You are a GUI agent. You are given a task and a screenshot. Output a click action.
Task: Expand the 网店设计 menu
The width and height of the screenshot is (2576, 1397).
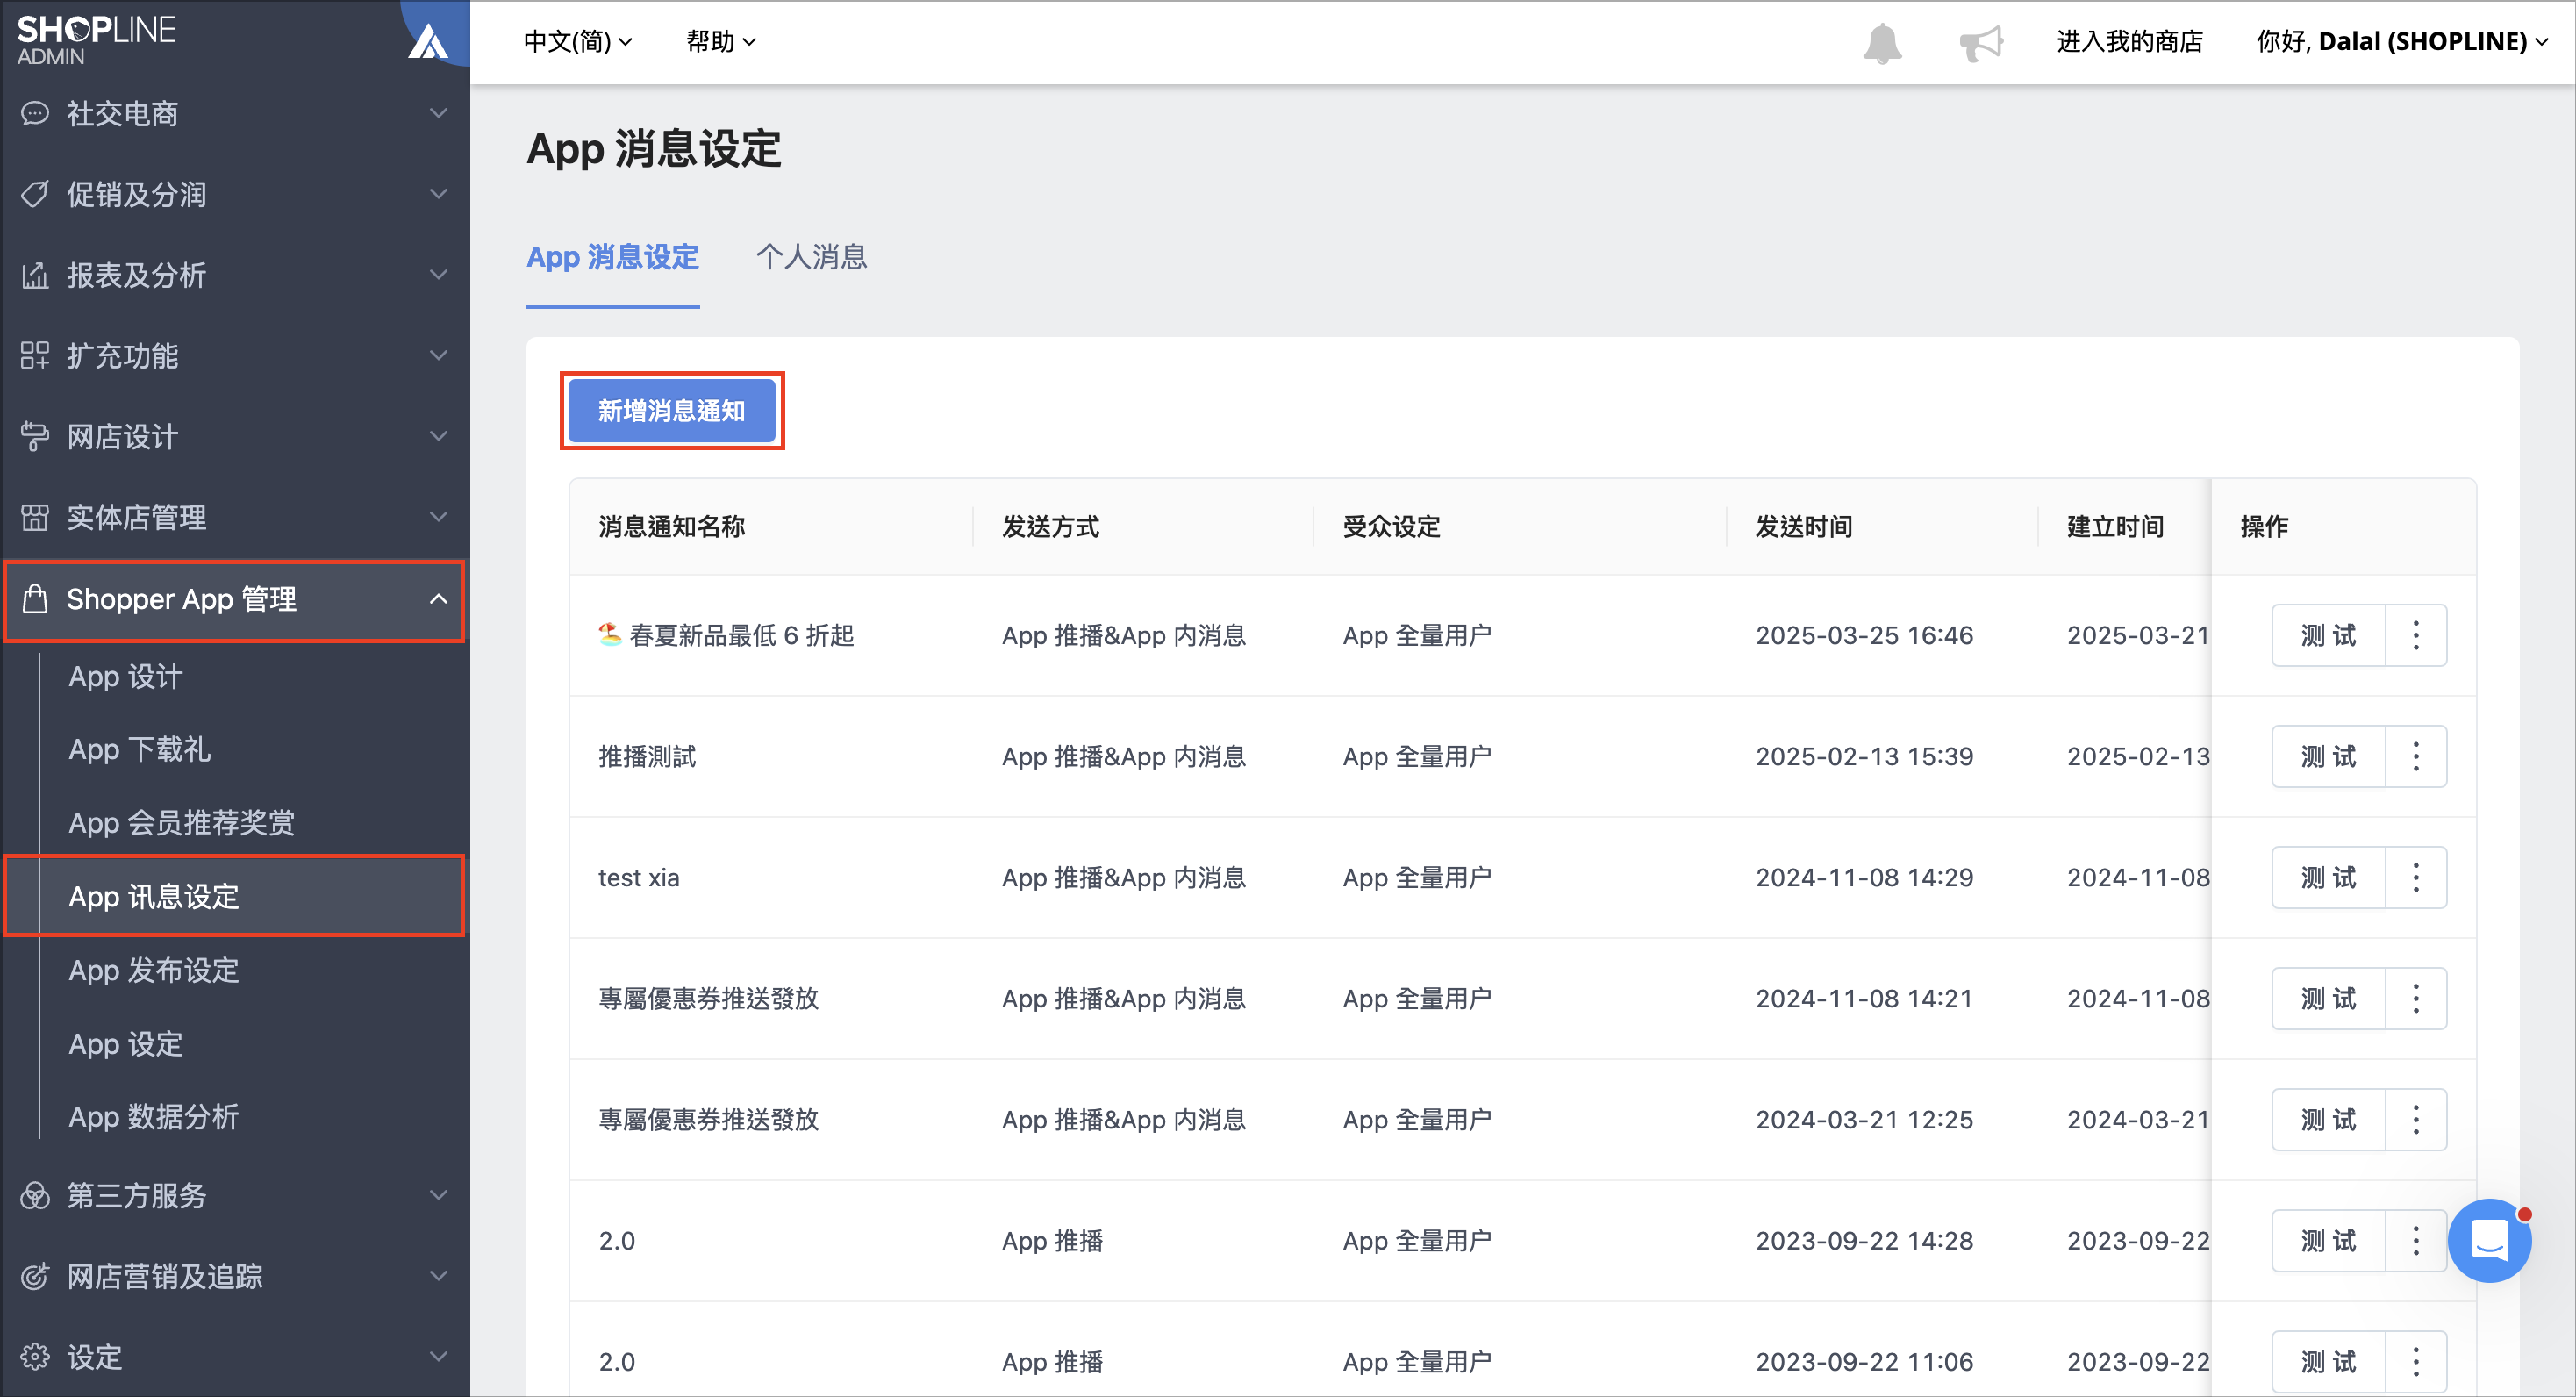pos(438,437)
